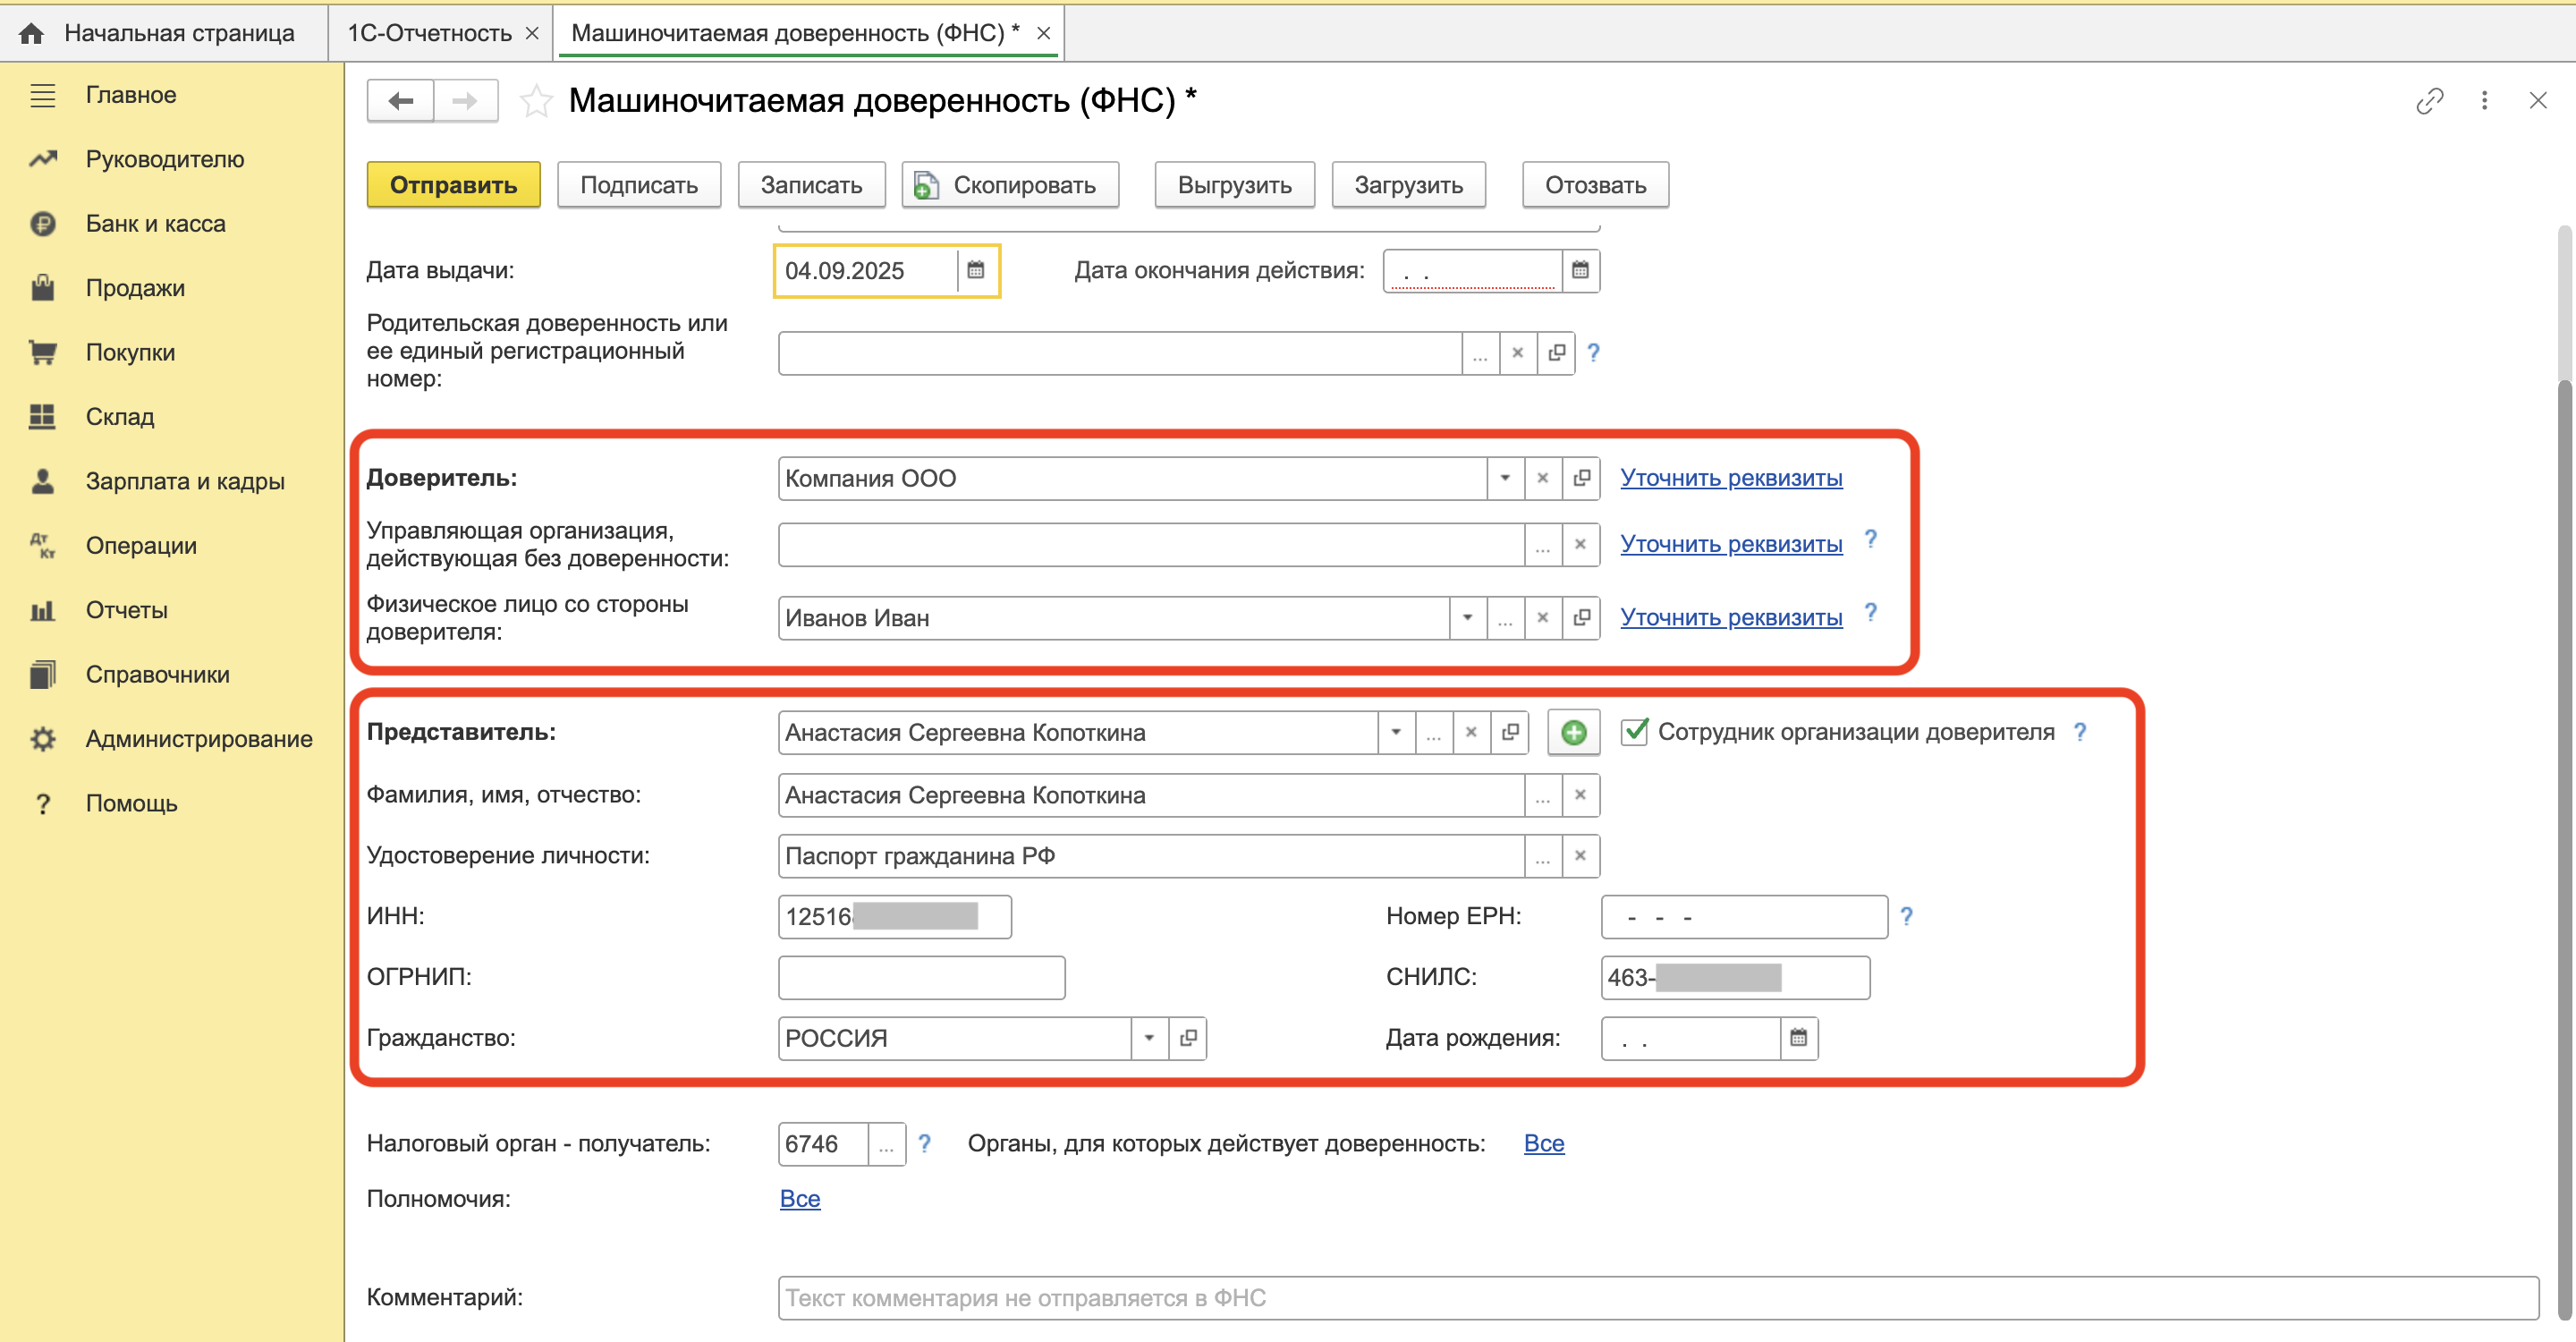Viewport: 2576px width, 1342px height.
Task: Open Зарплата и кадры sidebar section
Action: coord(185,481)
